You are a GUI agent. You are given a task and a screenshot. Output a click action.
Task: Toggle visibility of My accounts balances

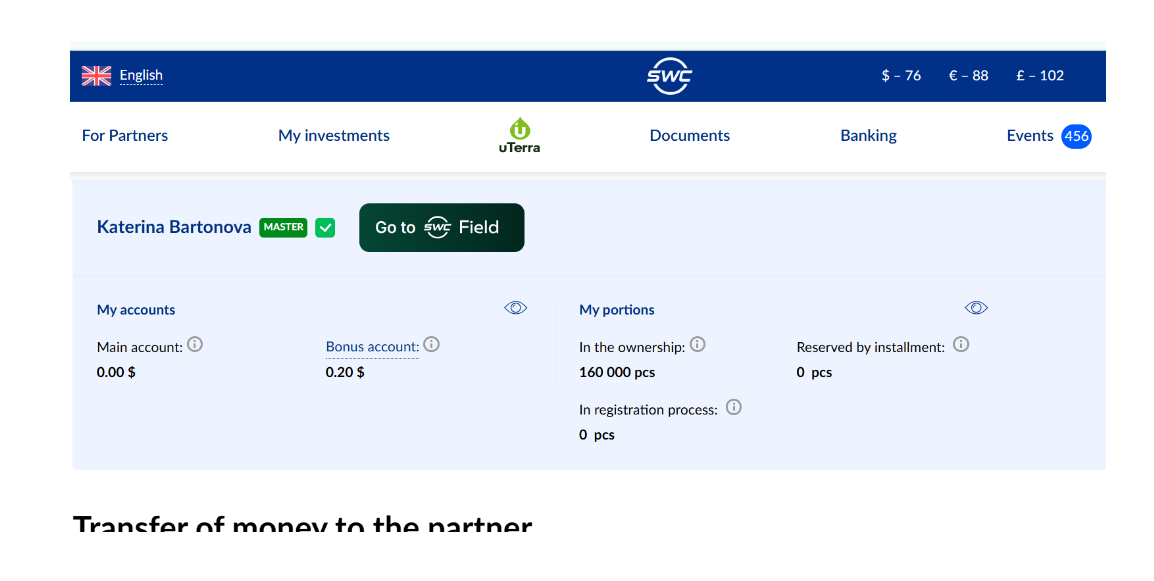(516, 308)
